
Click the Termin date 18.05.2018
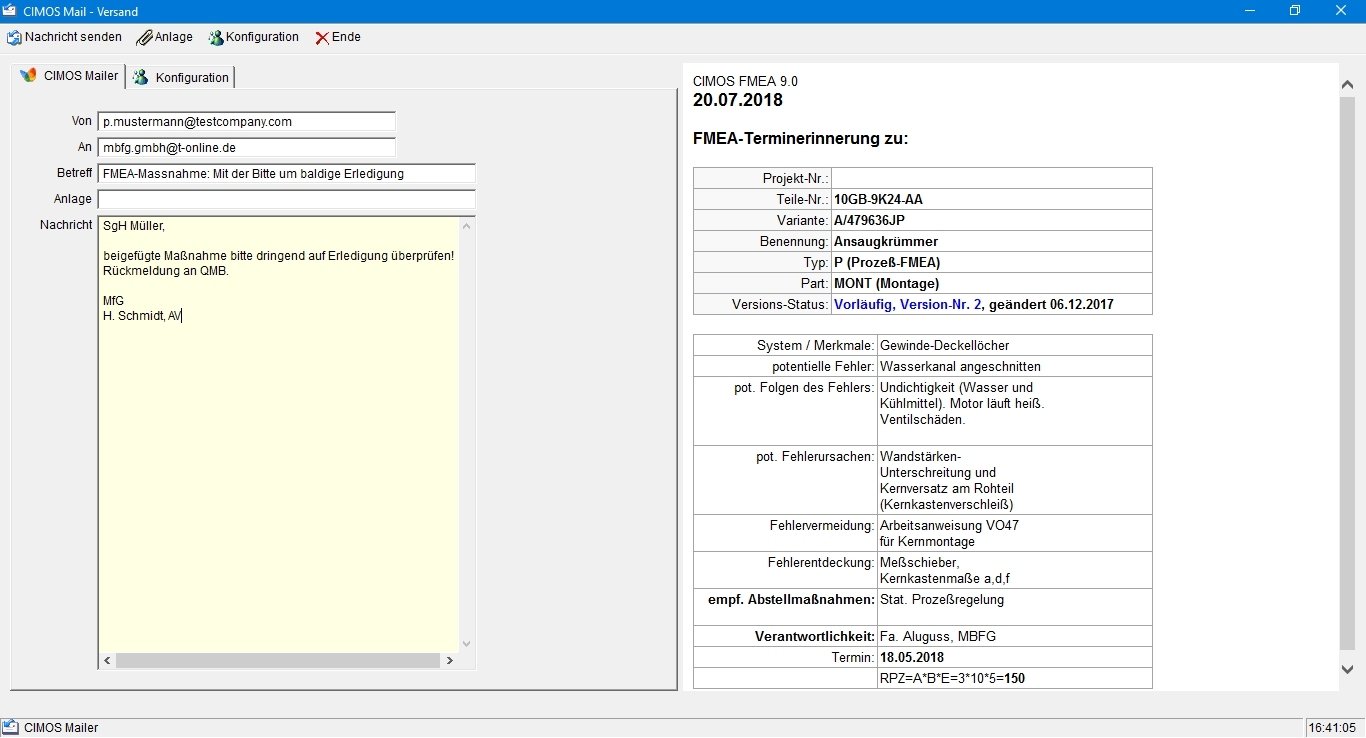pos(912,657)
